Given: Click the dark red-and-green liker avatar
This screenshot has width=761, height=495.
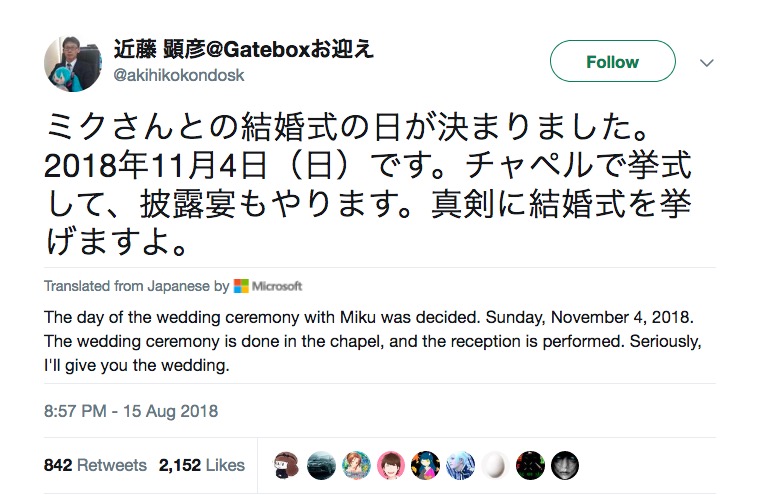Looking at the screenshot, I should tap(530, 465).
